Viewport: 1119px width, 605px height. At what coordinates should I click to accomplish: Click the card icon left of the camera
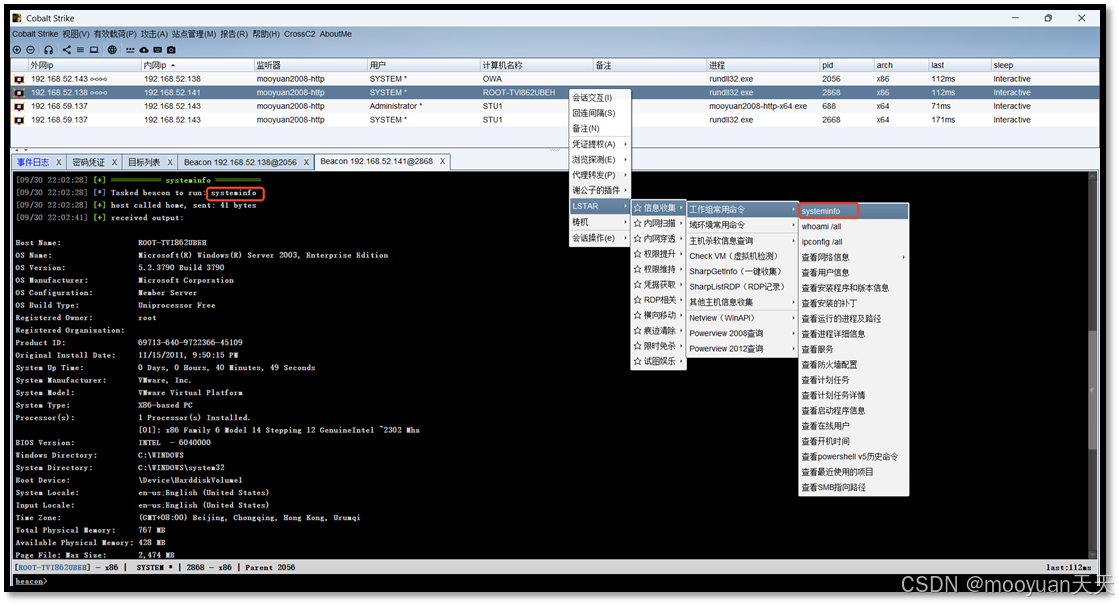157,50
